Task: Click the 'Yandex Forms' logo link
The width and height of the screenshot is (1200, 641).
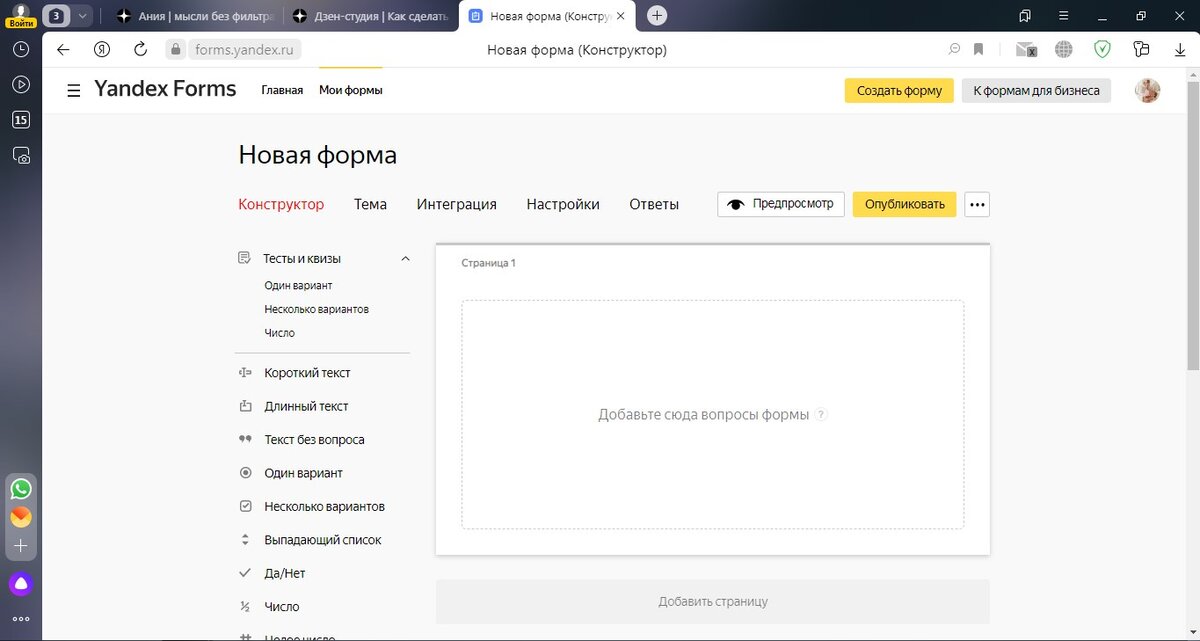Action: click(165, 89)
